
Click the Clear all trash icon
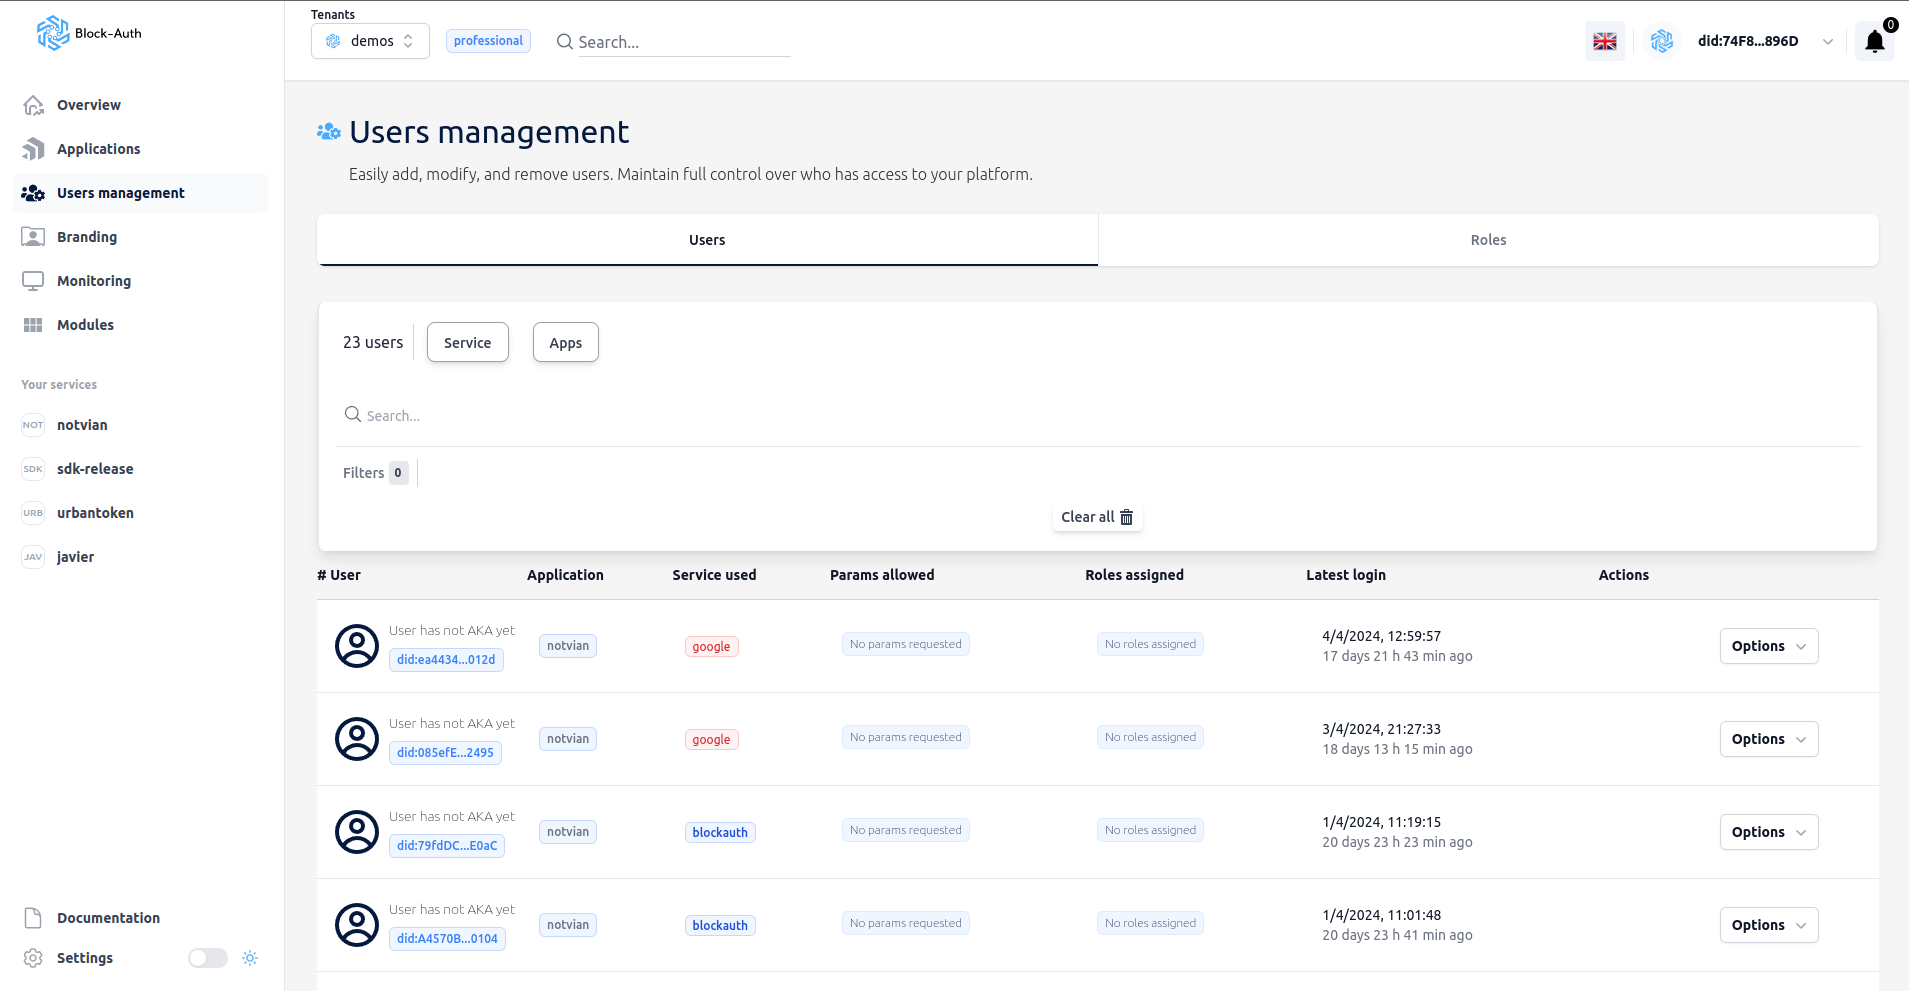tap(1126, 517)
